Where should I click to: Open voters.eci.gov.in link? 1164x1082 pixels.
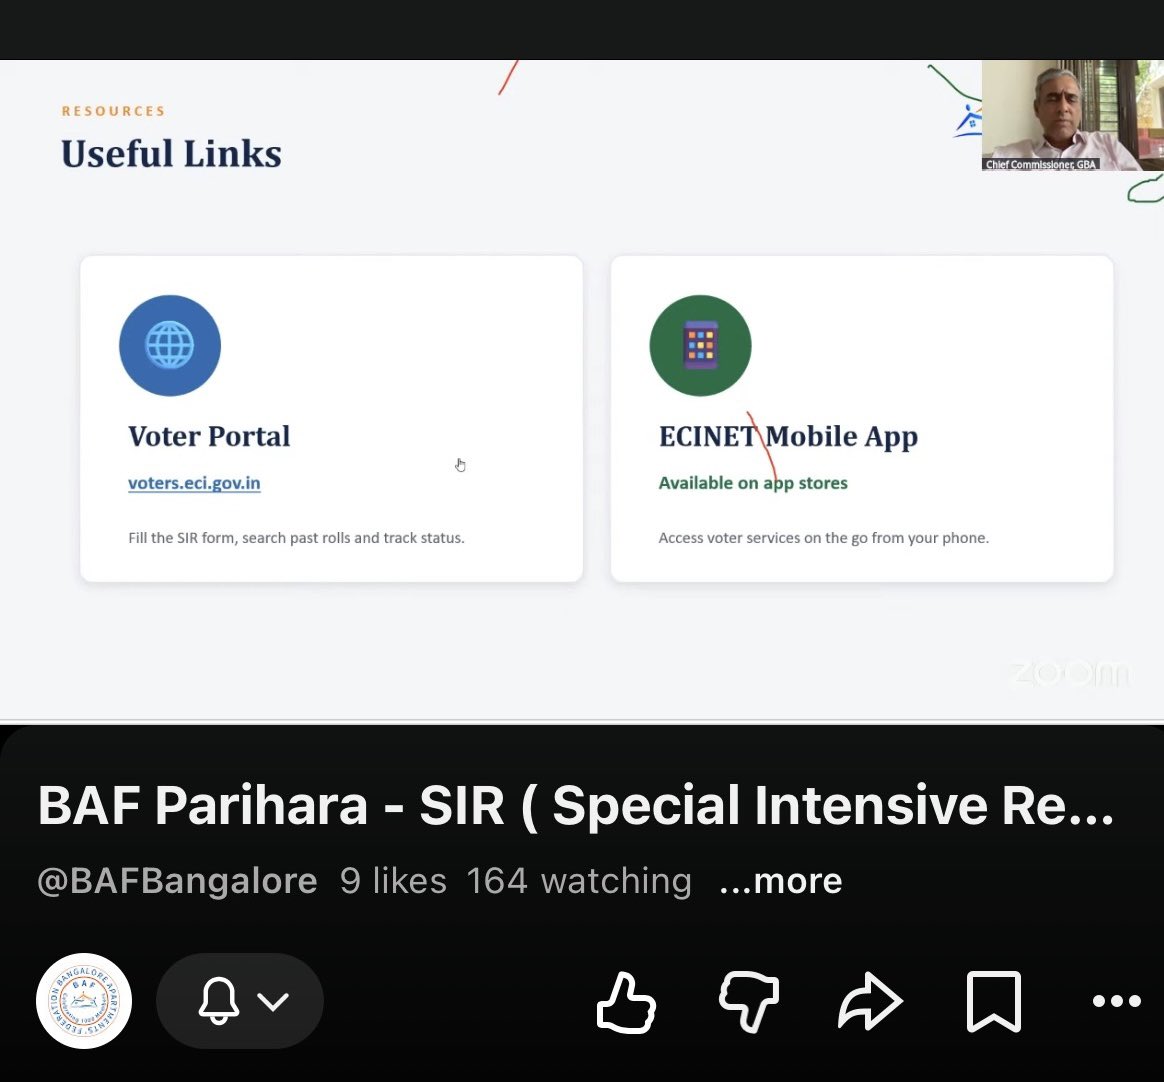point(194,483)
